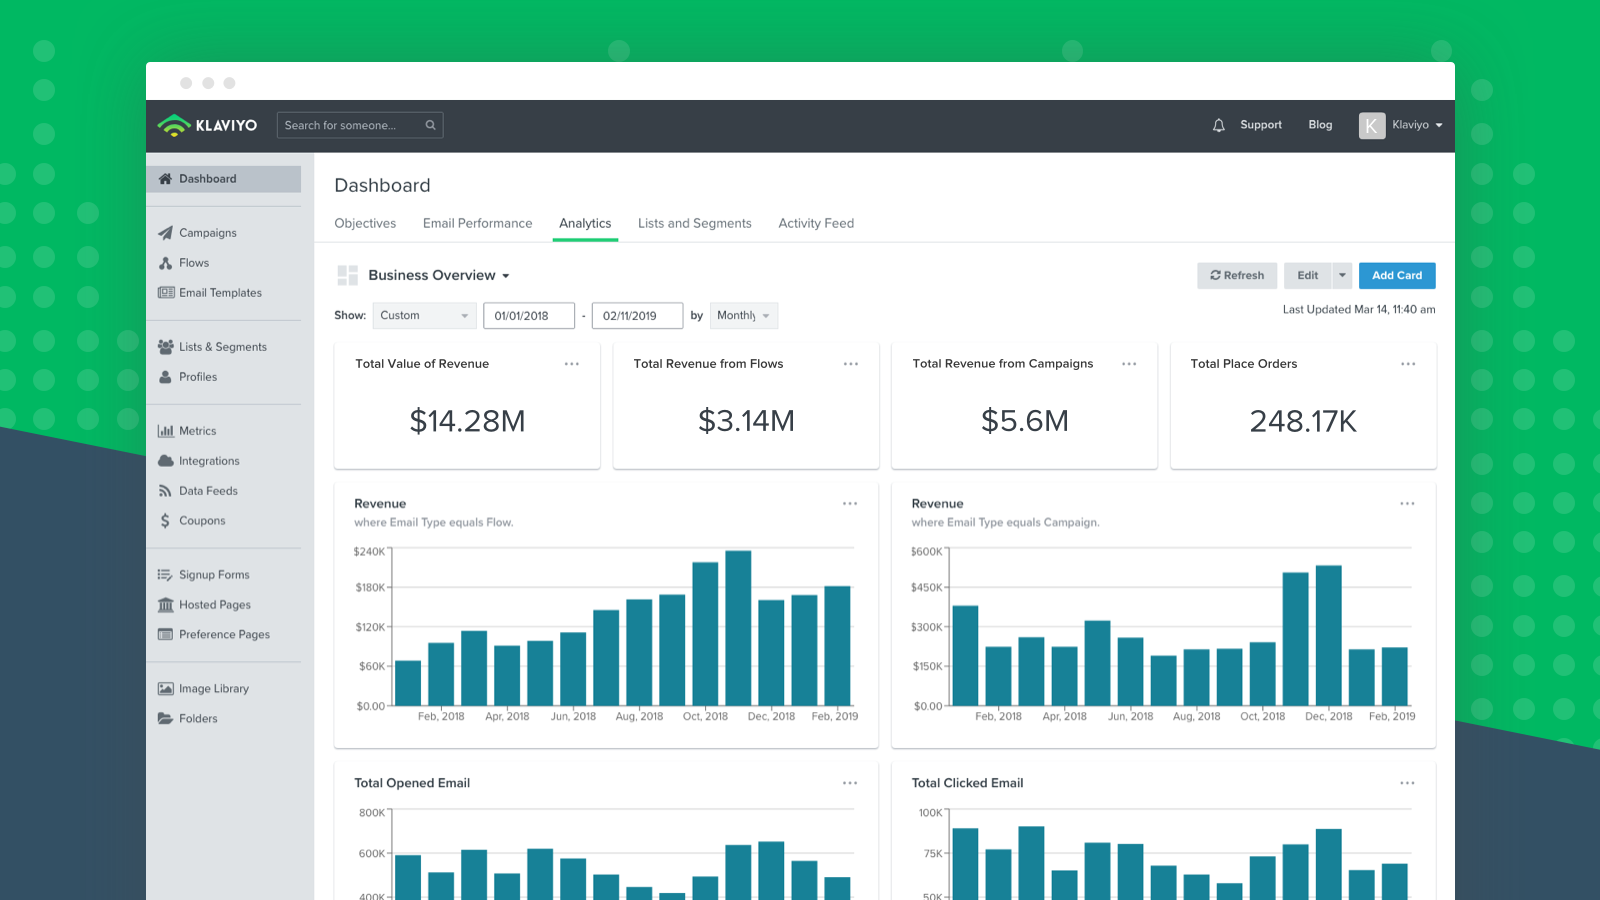The width and height of the screenshot is (1600, 900).
Task: Open the Integrations section
Action: click(208, 460)
